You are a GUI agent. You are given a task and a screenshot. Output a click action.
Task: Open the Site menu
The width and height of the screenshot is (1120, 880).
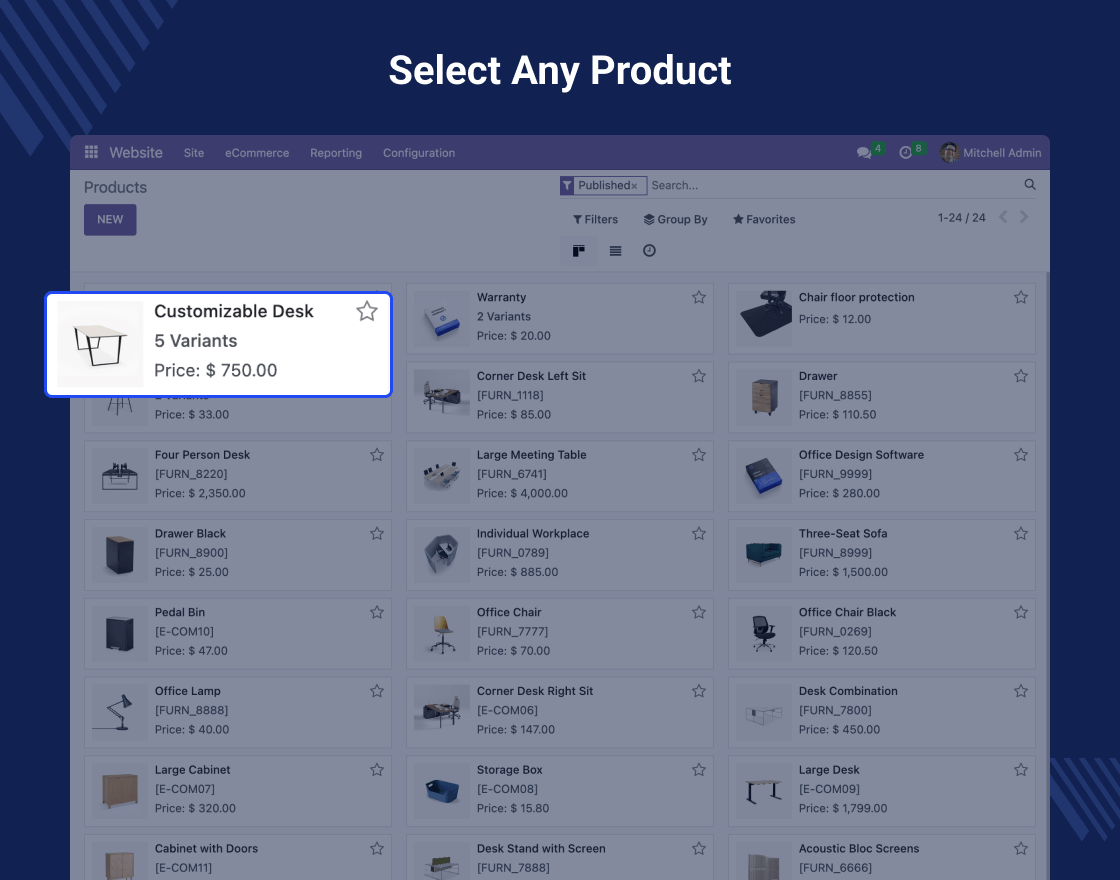point(194,153)
